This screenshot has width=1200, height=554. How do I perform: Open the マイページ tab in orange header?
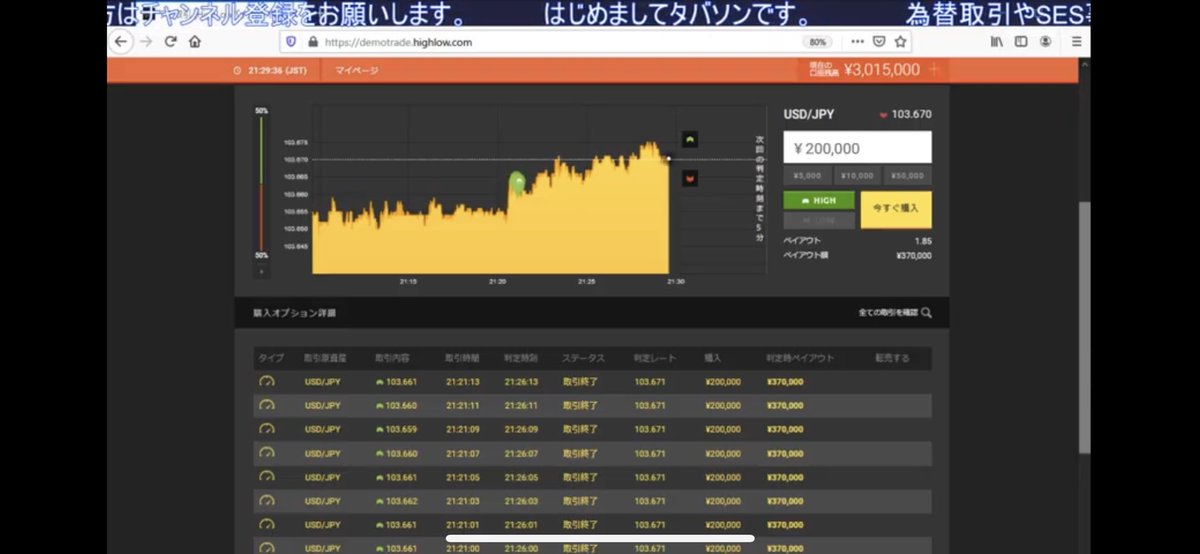(x=357, y=70)
